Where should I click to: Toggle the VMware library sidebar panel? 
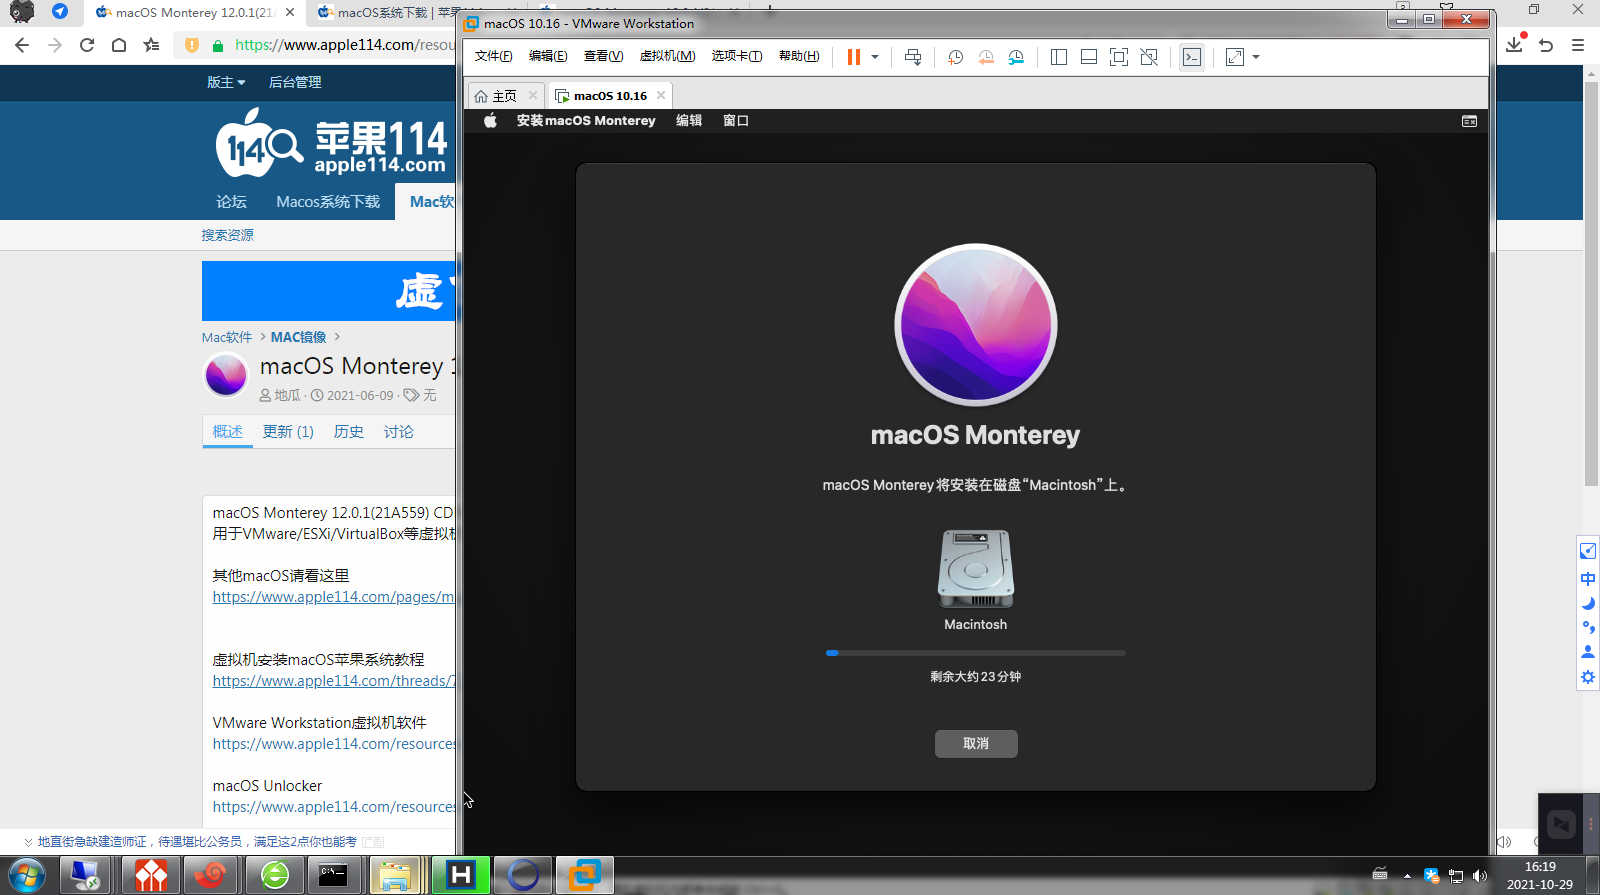1059,57
